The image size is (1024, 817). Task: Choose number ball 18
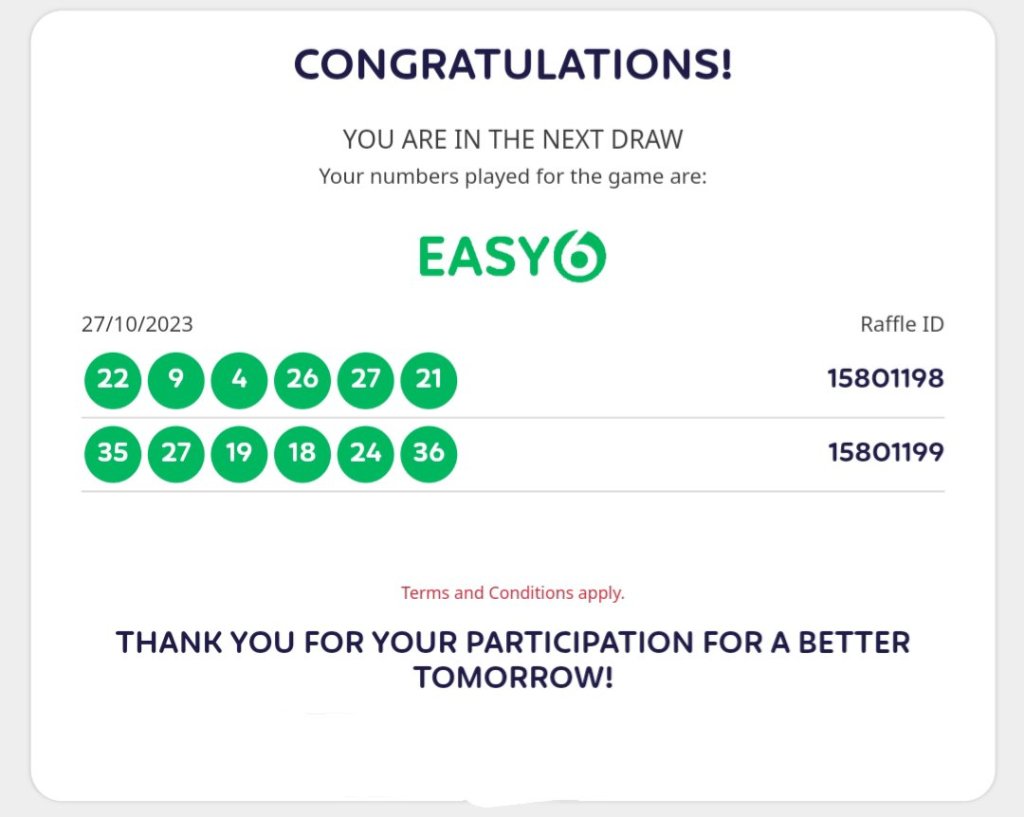point(302,453)
